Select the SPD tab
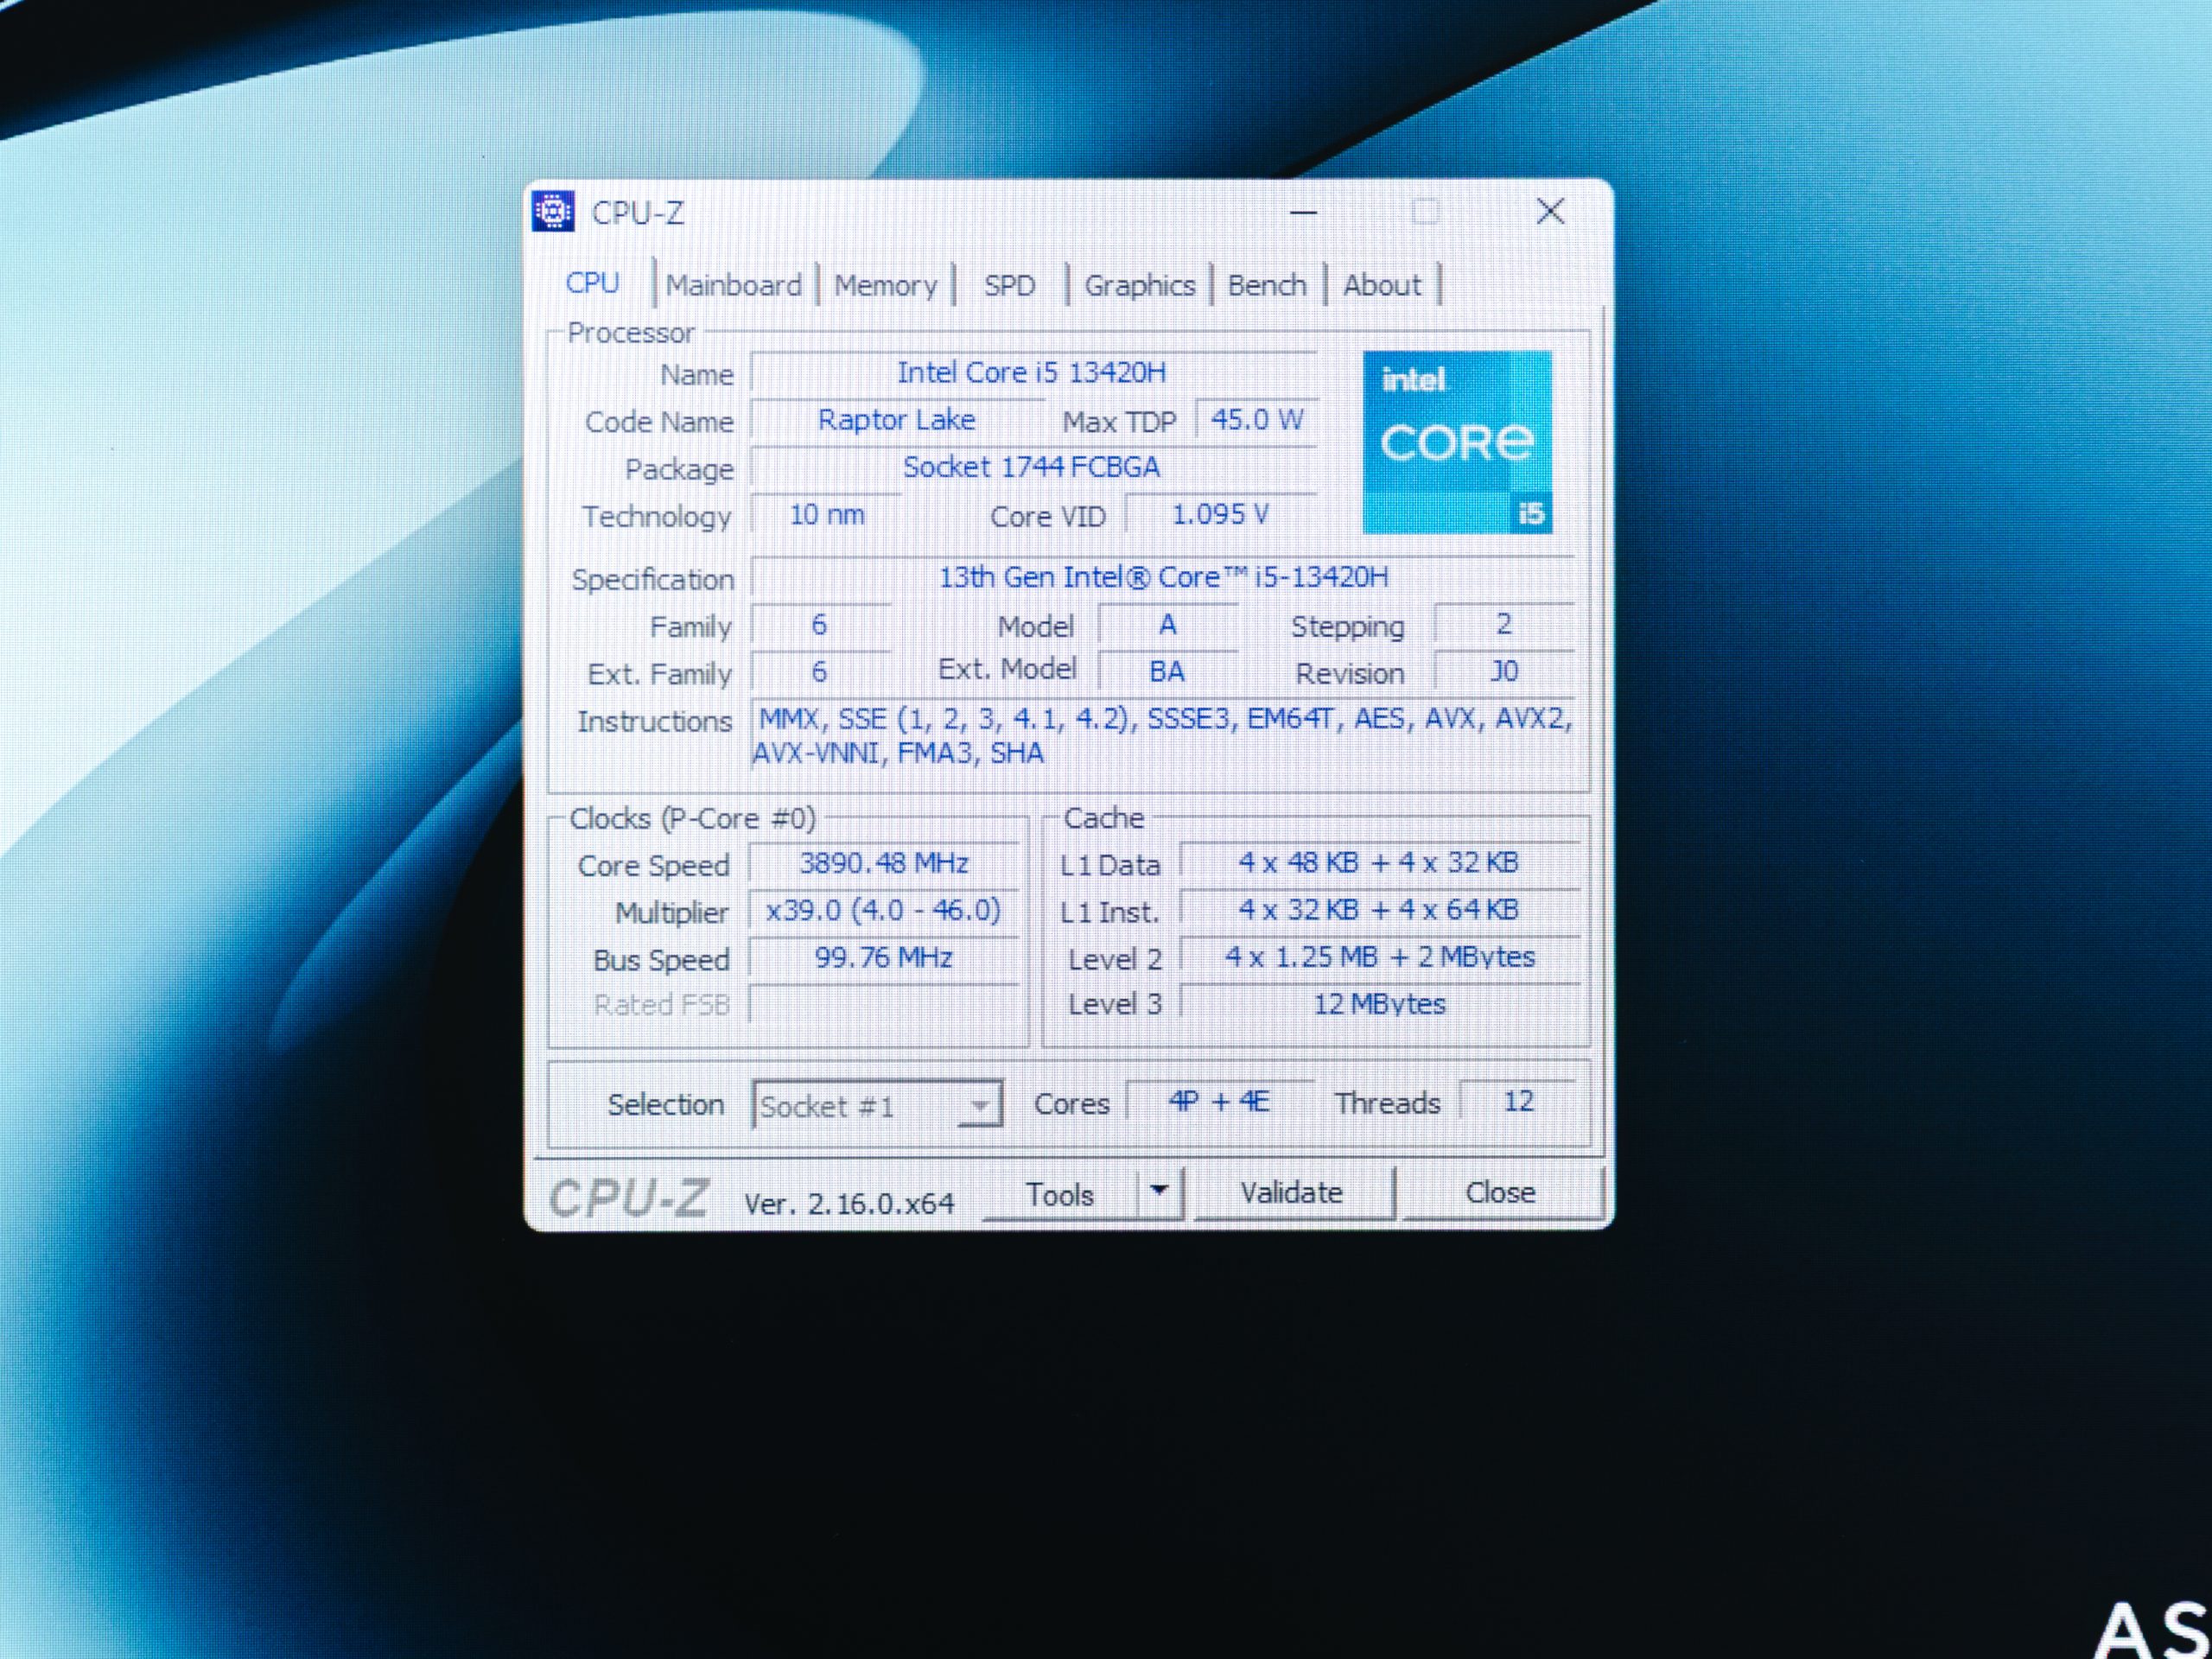The image size is (2212, 1659). [x=1009, y=286]
